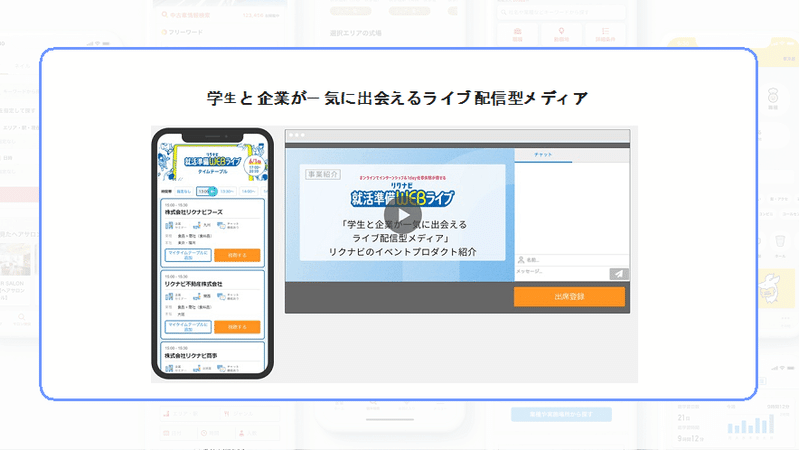
Task: Select the 13:30~ time filter chip
Action: coord(227,191)
